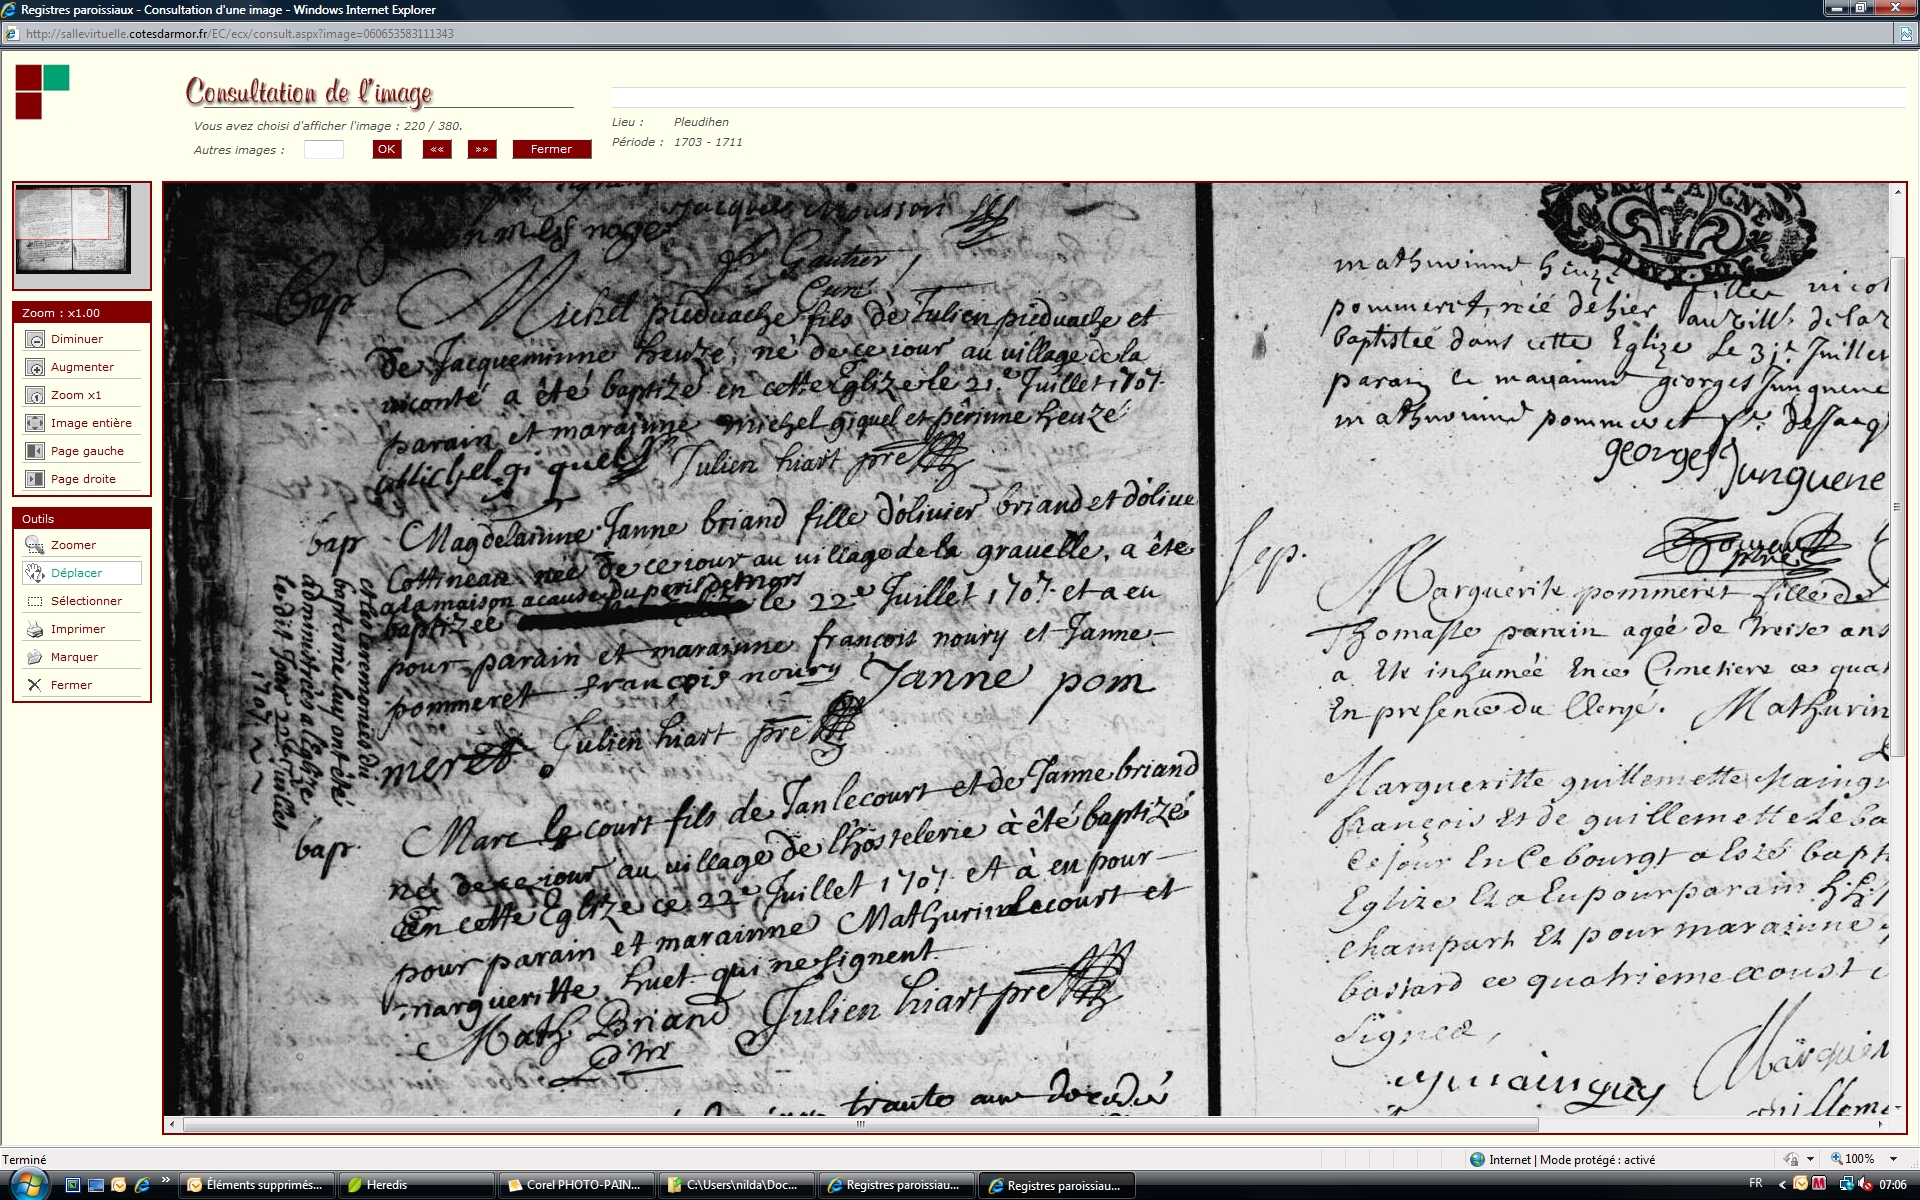Screen dimensions: 1920x1200
Task: Click the Imprimer printer icon
Action: coord(35,630)
